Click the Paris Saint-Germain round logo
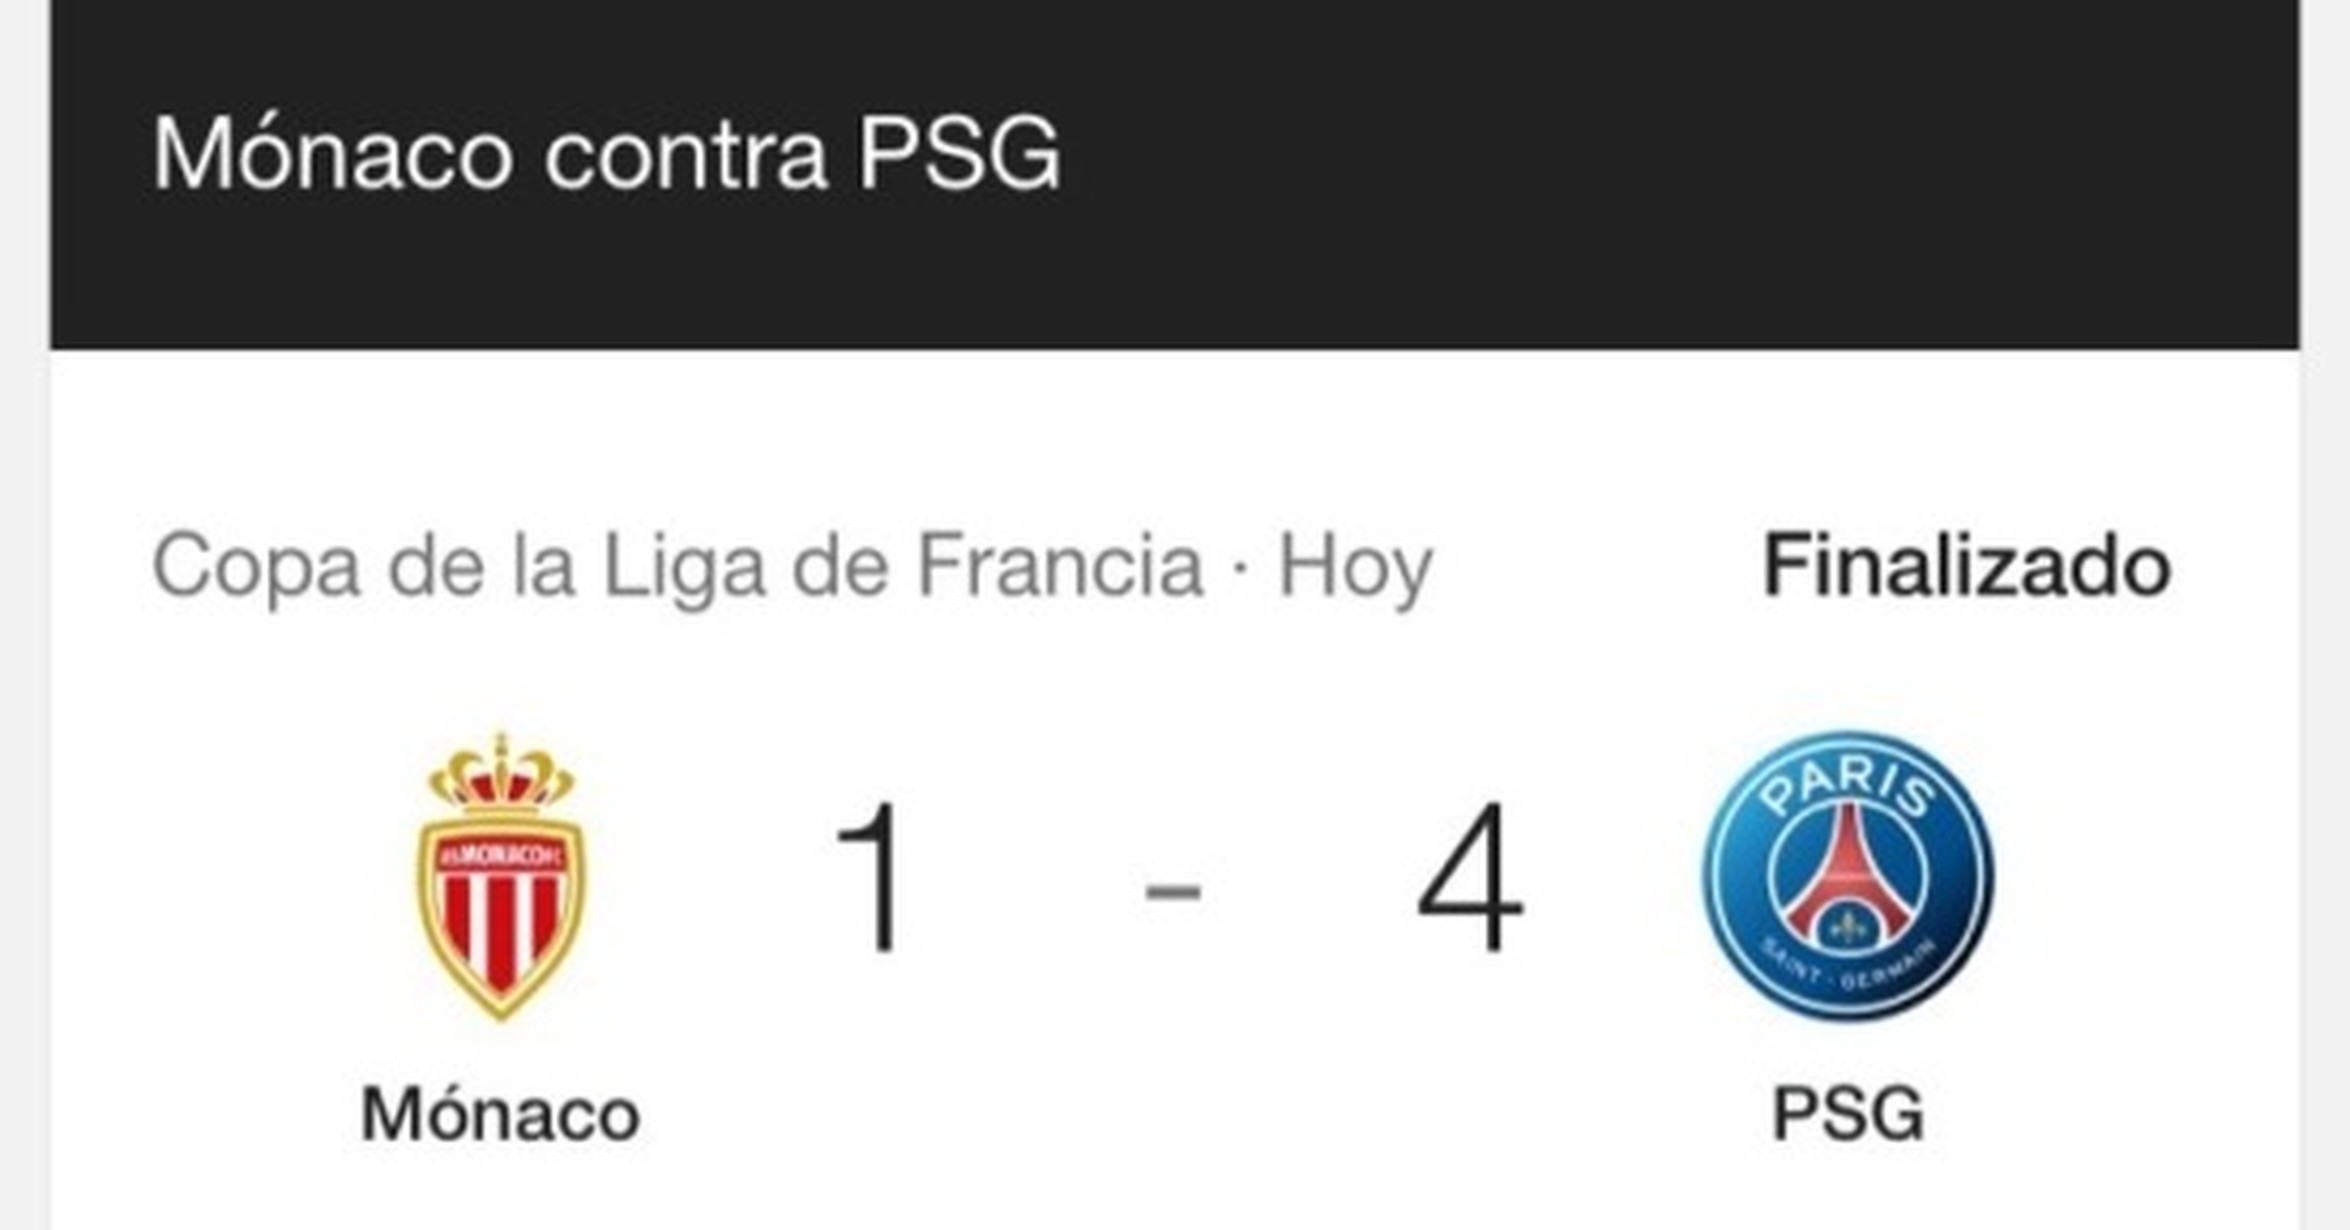 [1848, 876]
